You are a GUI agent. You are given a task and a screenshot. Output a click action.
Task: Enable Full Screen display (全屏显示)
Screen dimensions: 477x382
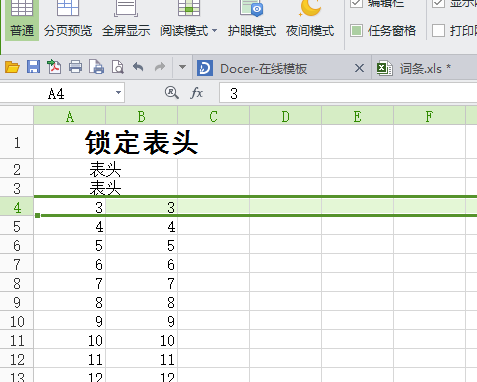[126, 20]
